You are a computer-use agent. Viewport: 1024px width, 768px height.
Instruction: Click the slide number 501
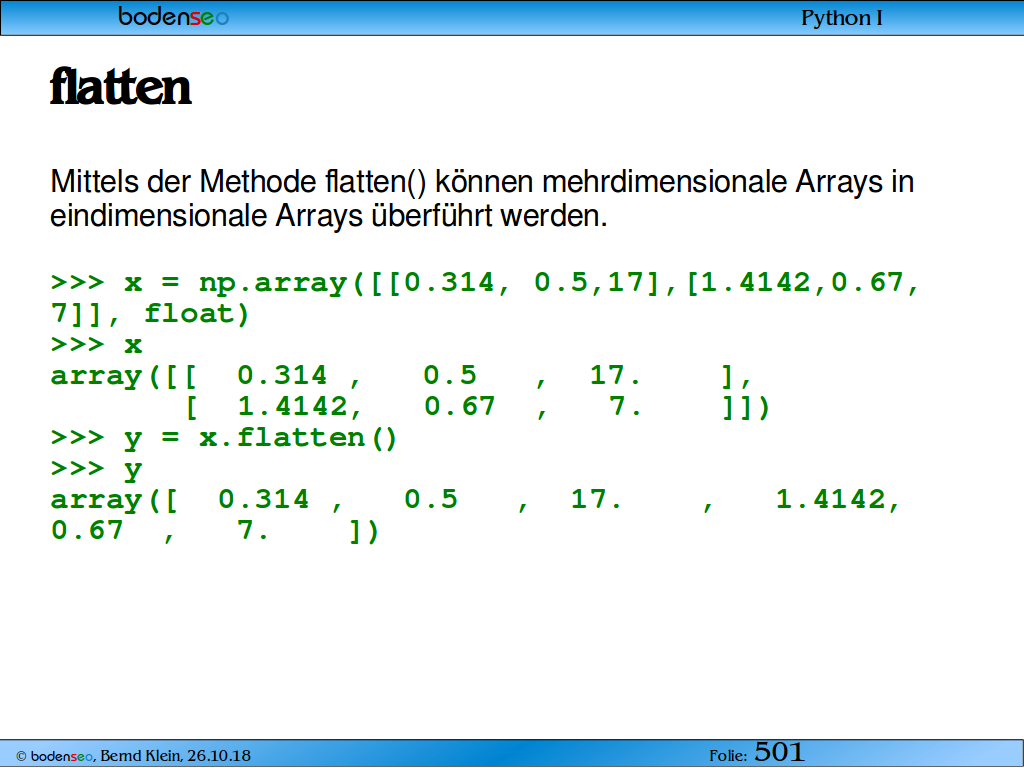[779, 752]
